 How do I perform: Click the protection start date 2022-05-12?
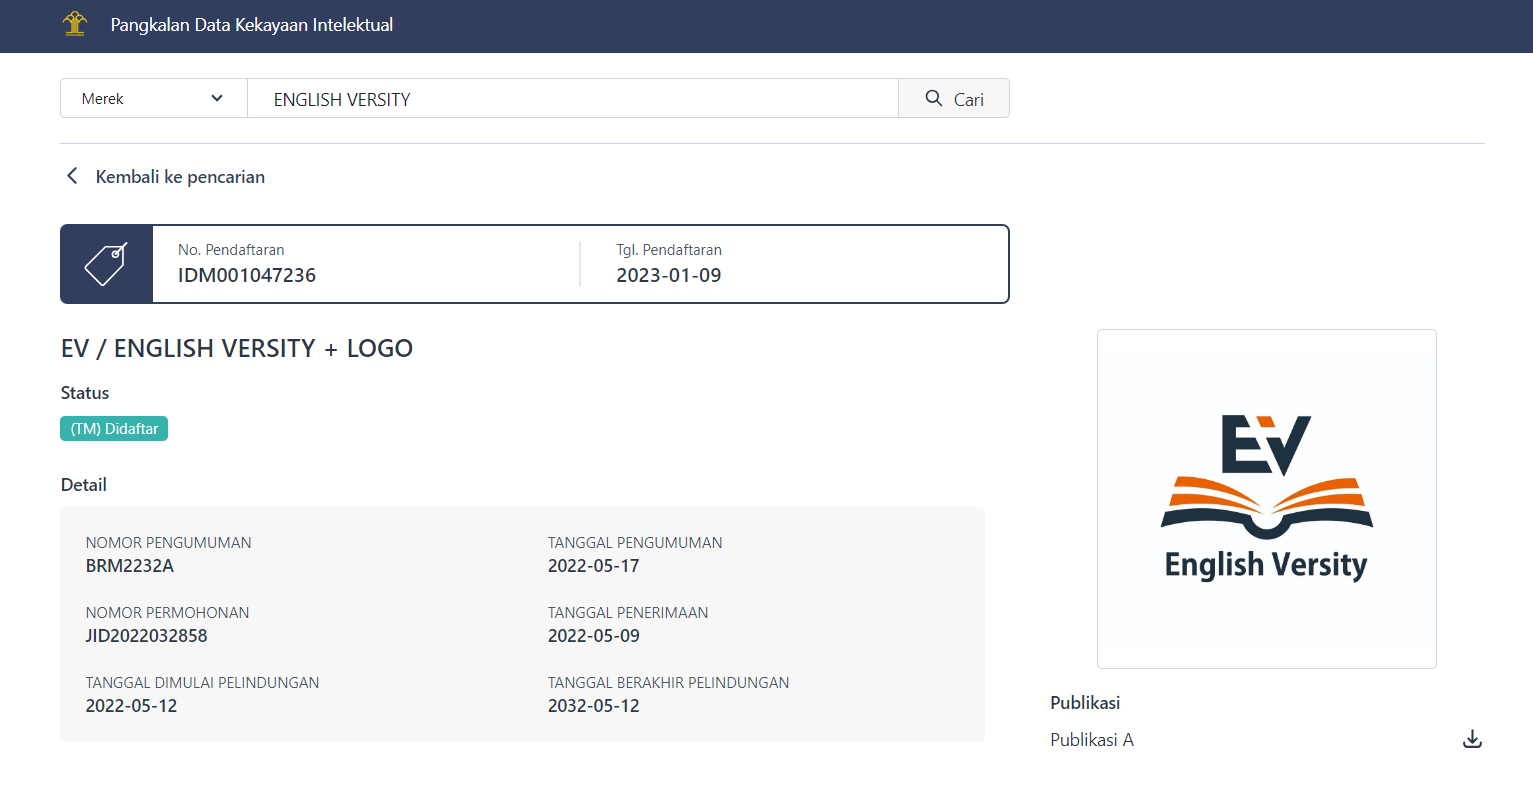coord(131,706)
